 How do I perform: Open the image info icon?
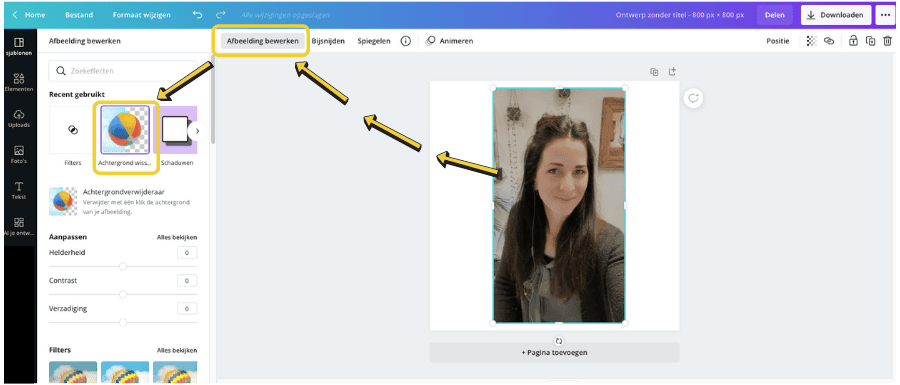[405, 41]
